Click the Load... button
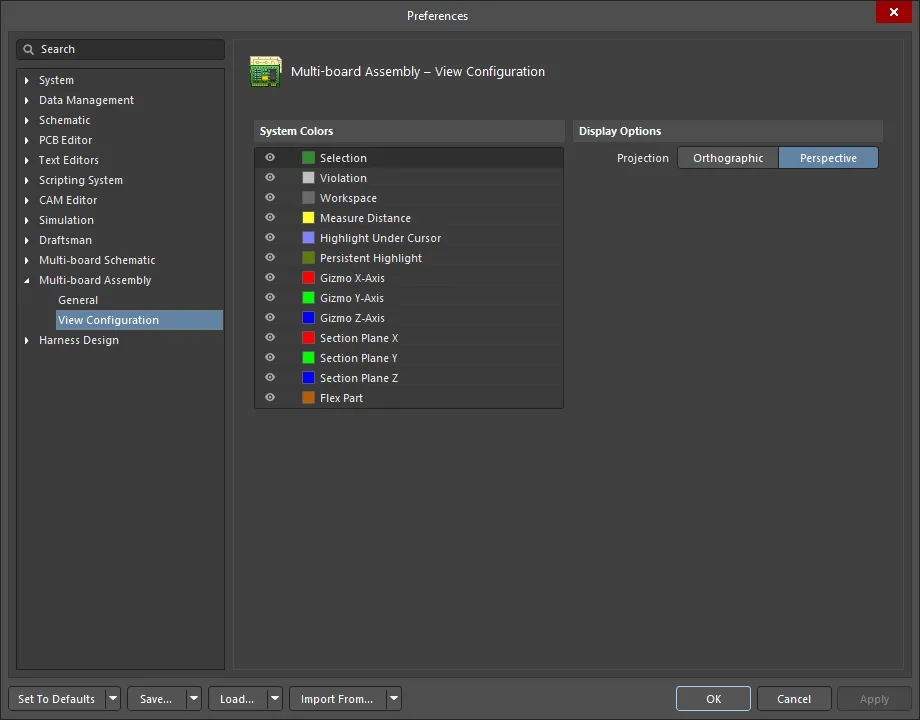Screen dimensions: 920x720 pyautogui.click(x=238, y=698)
